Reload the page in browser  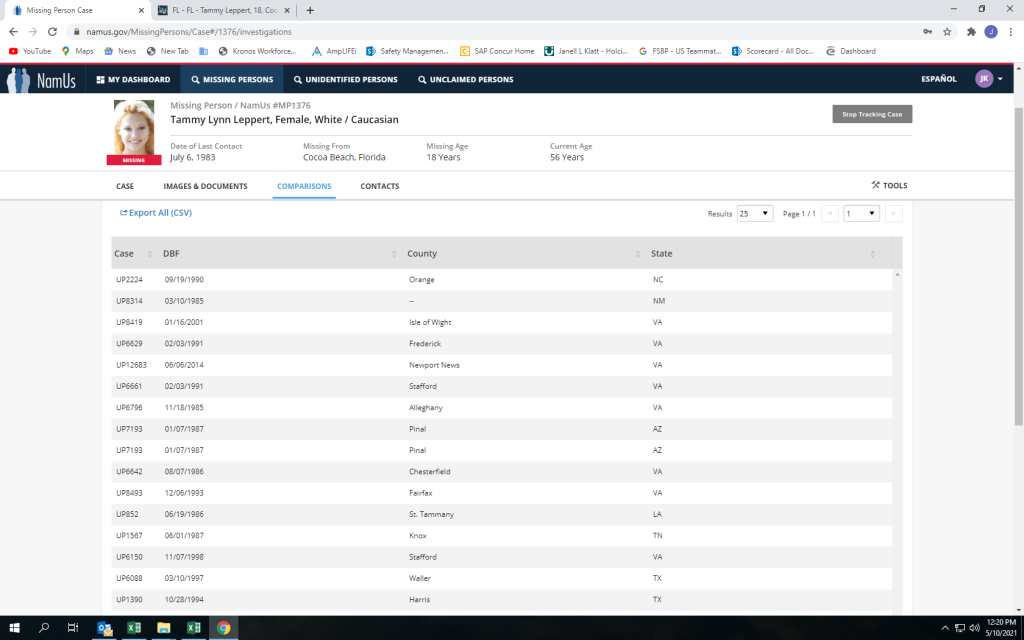point(53,31)
